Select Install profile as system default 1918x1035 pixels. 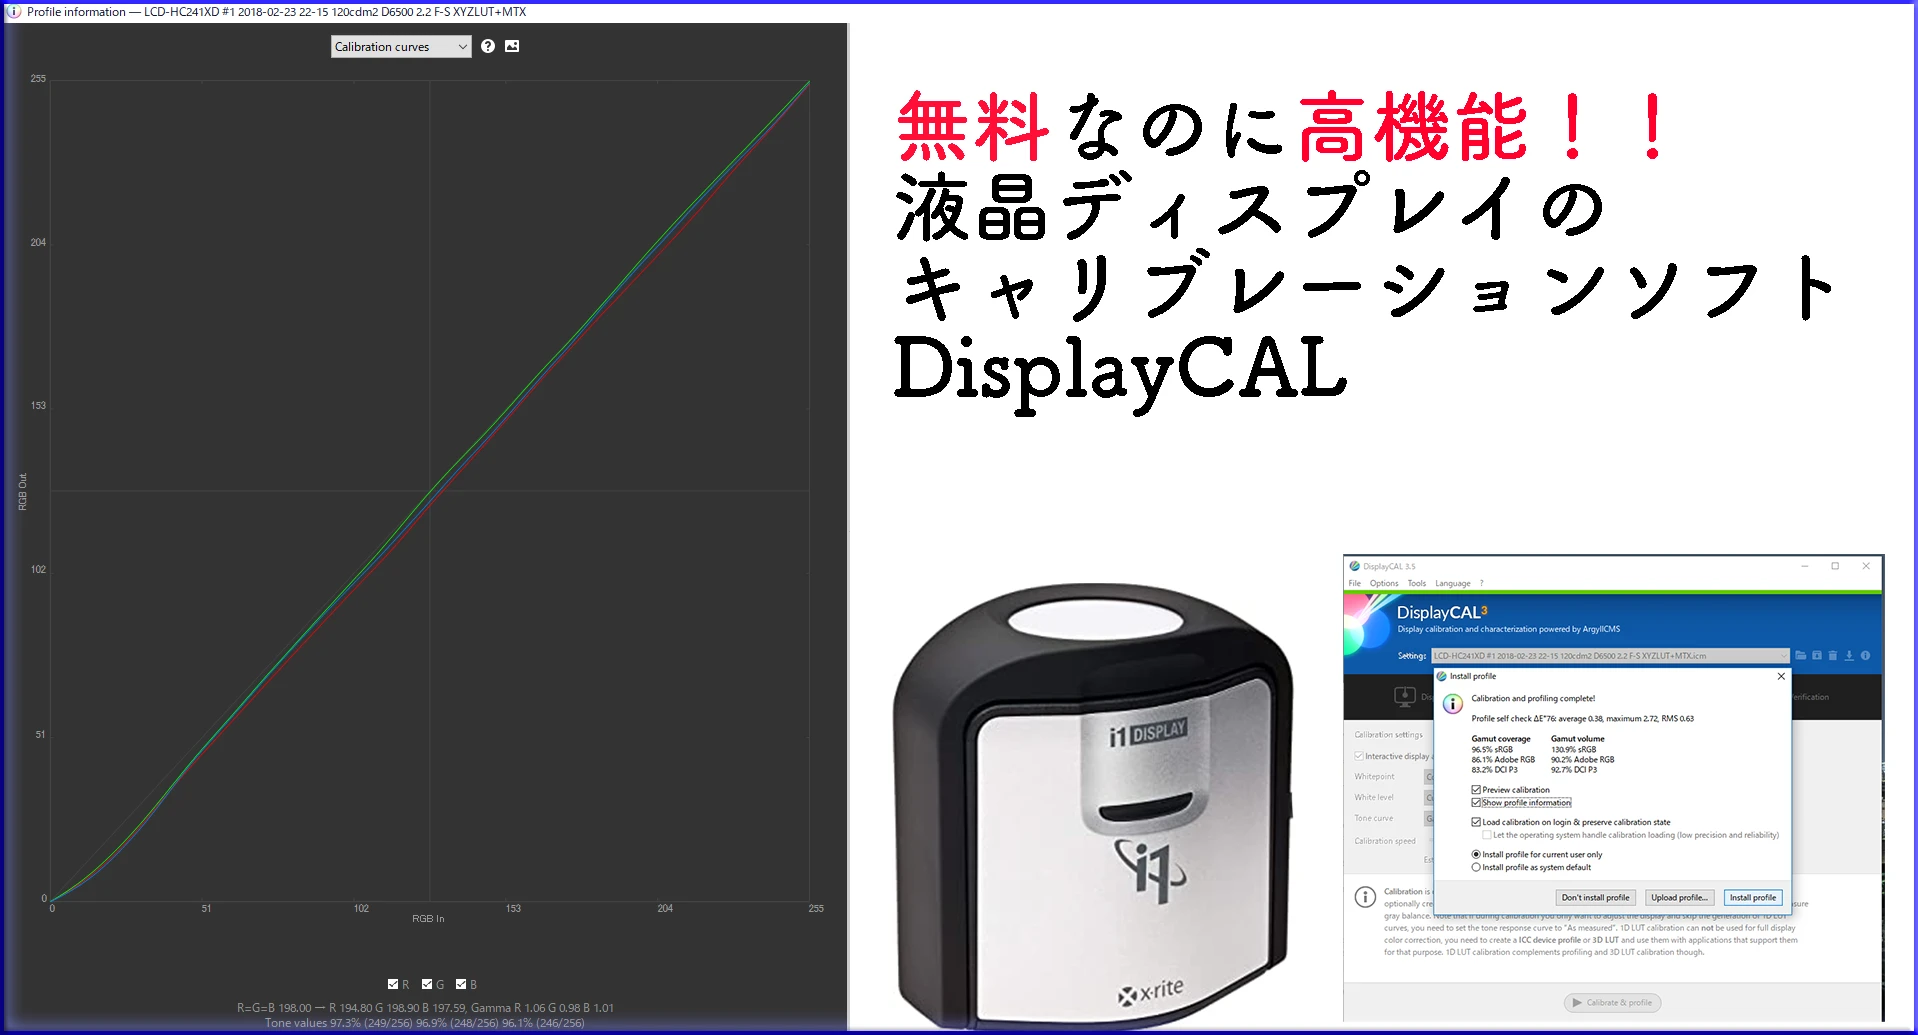coord(1476,867)
